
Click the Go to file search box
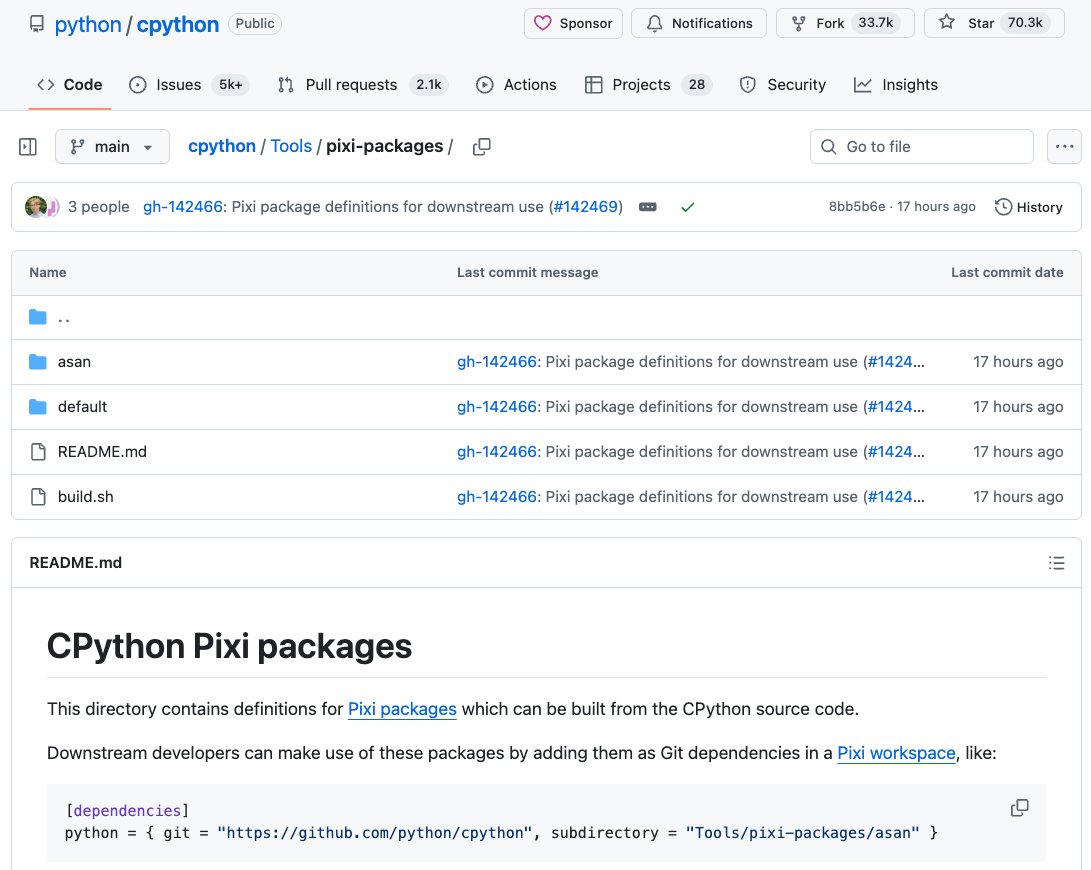(x=921, y=146)
